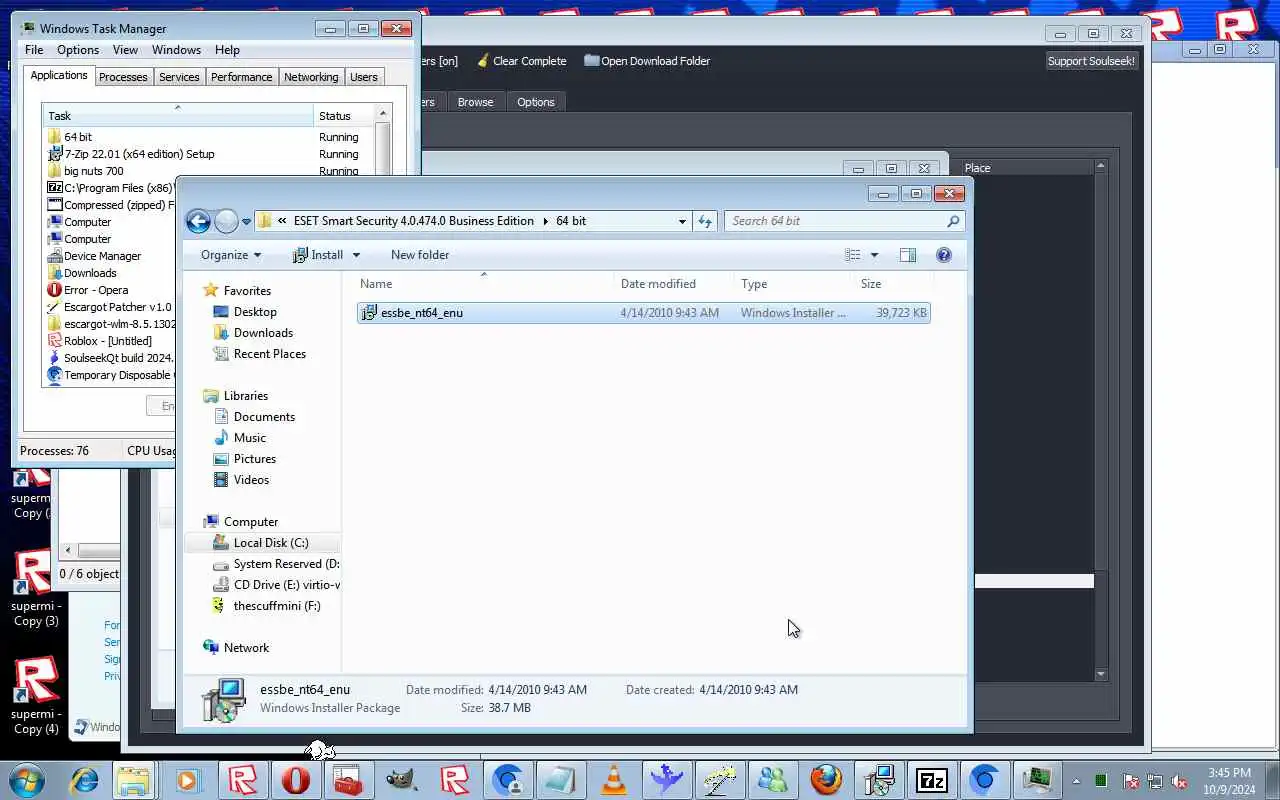Switch to Options tab in Soulseek
Viewport: 1280px width, 800px height.
(536, 102)
